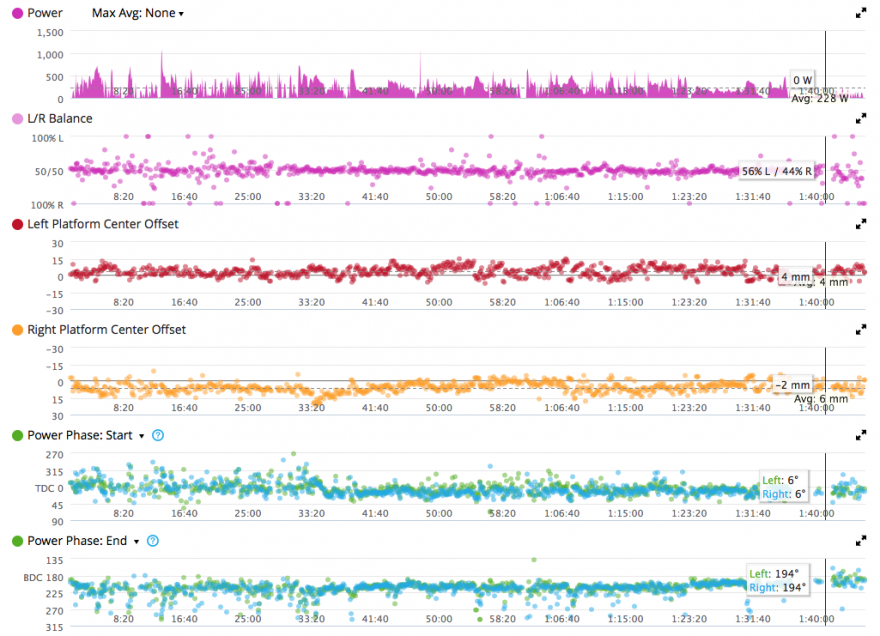Click Left: 6° in Power Phase Start tooltip
The height and width of the screenshot is (636, 880).
click(780, 480)
